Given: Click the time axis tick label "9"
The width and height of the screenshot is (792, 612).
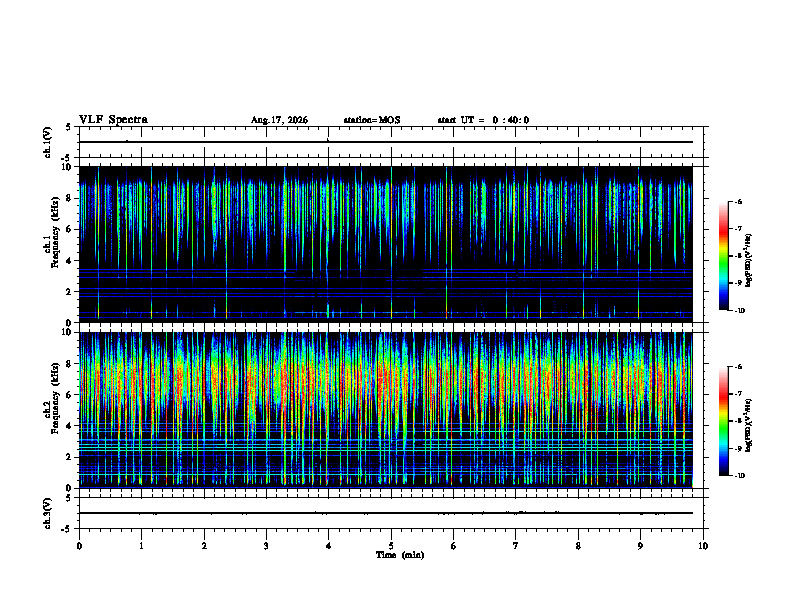Looking at the screenshot, I should pos(640,546).
